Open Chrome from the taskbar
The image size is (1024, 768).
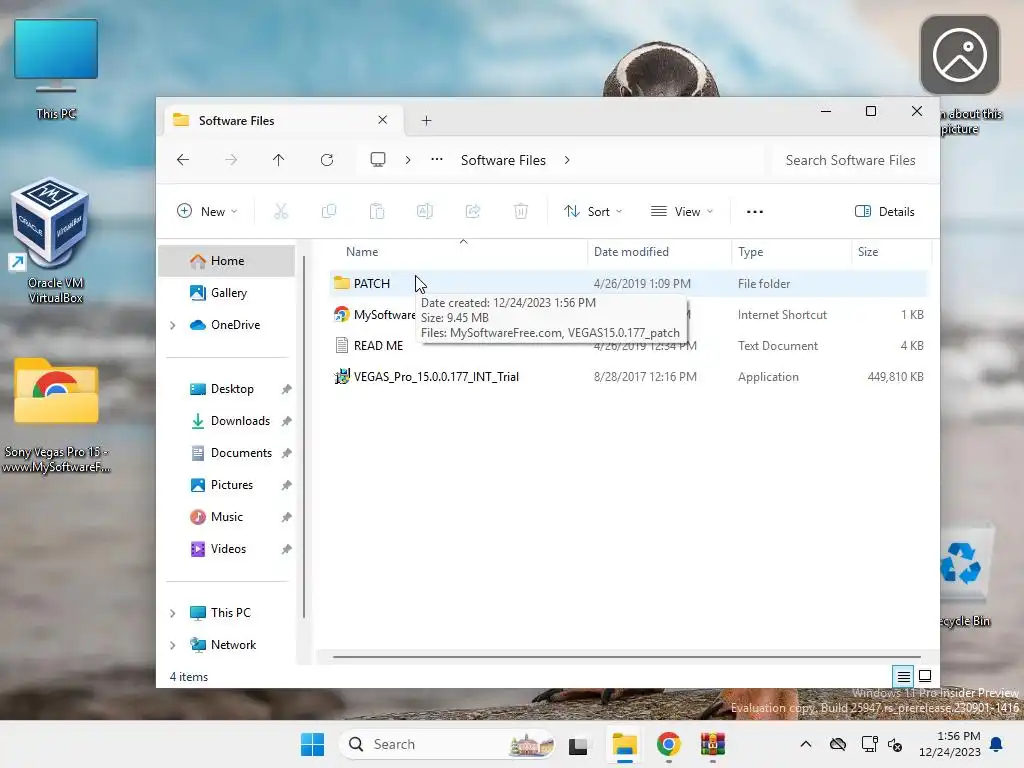[668, 744]
